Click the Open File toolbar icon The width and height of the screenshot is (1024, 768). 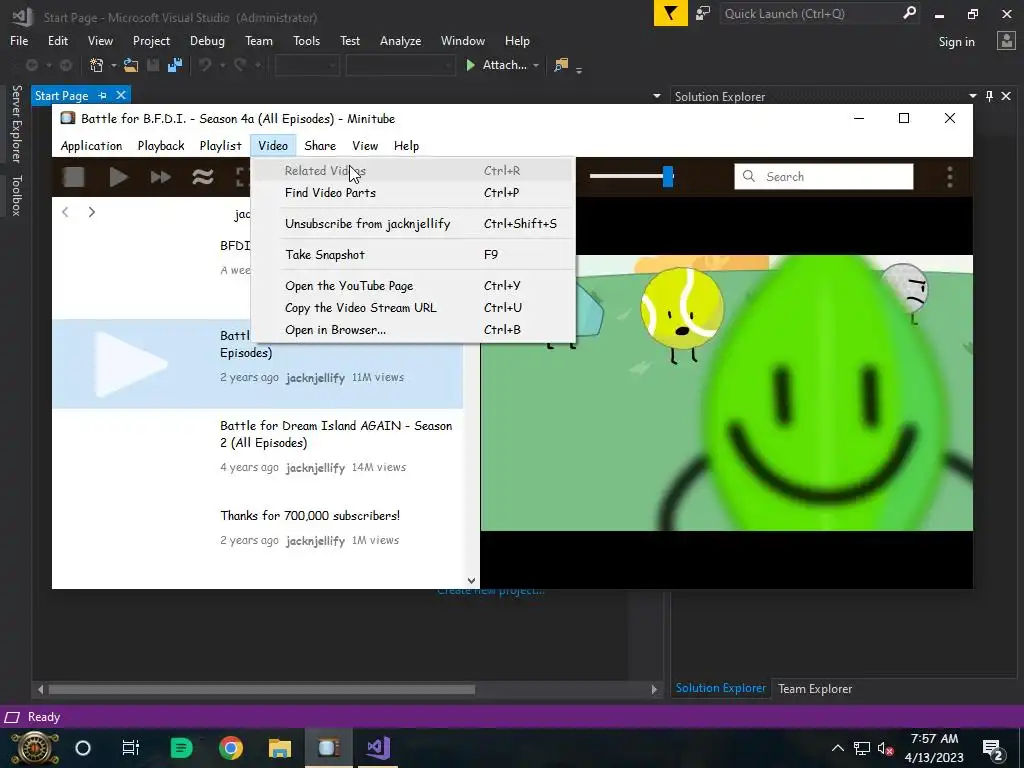click(x=131, y=65)
